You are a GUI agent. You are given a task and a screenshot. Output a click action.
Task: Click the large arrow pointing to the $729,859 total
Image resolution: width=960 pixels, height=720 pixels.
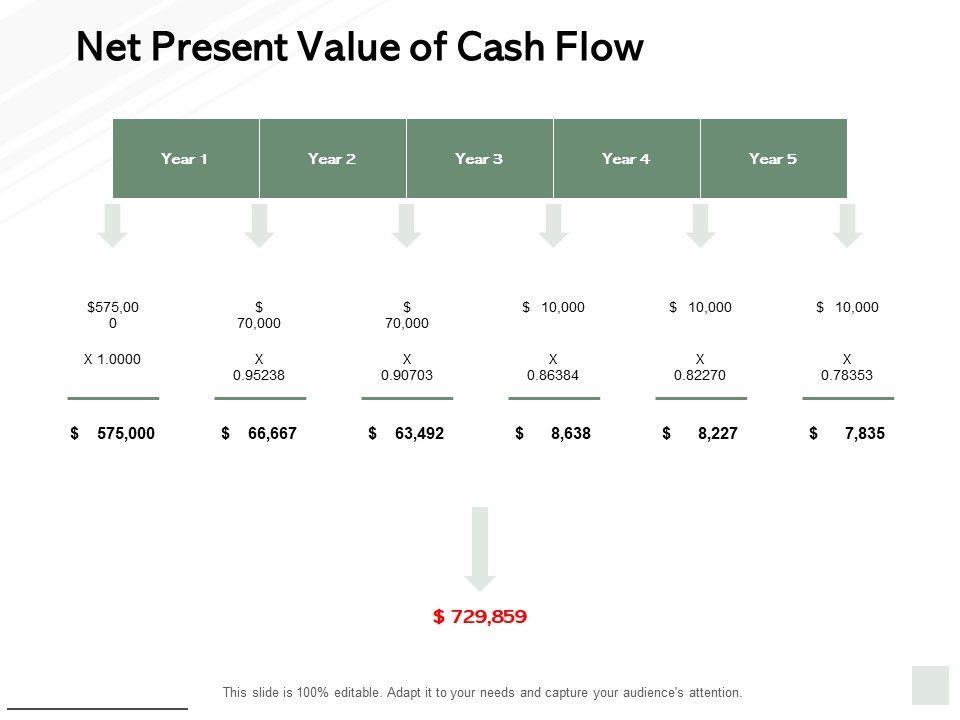(480, 547)
